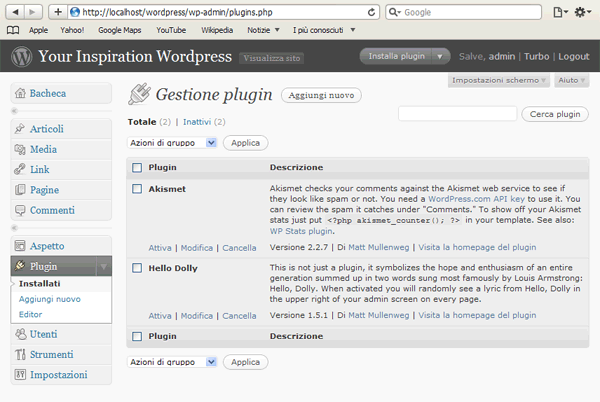Show the Totale plugins filter
The height and width of the screenshot is (402, 600).
tap(142, 122)
